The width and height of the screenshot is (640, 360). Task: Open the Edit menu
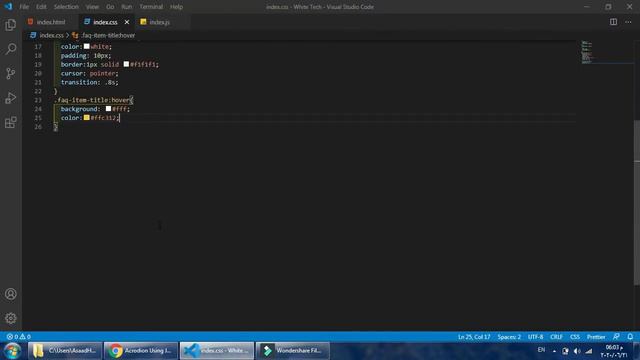(x=41, y=7)
